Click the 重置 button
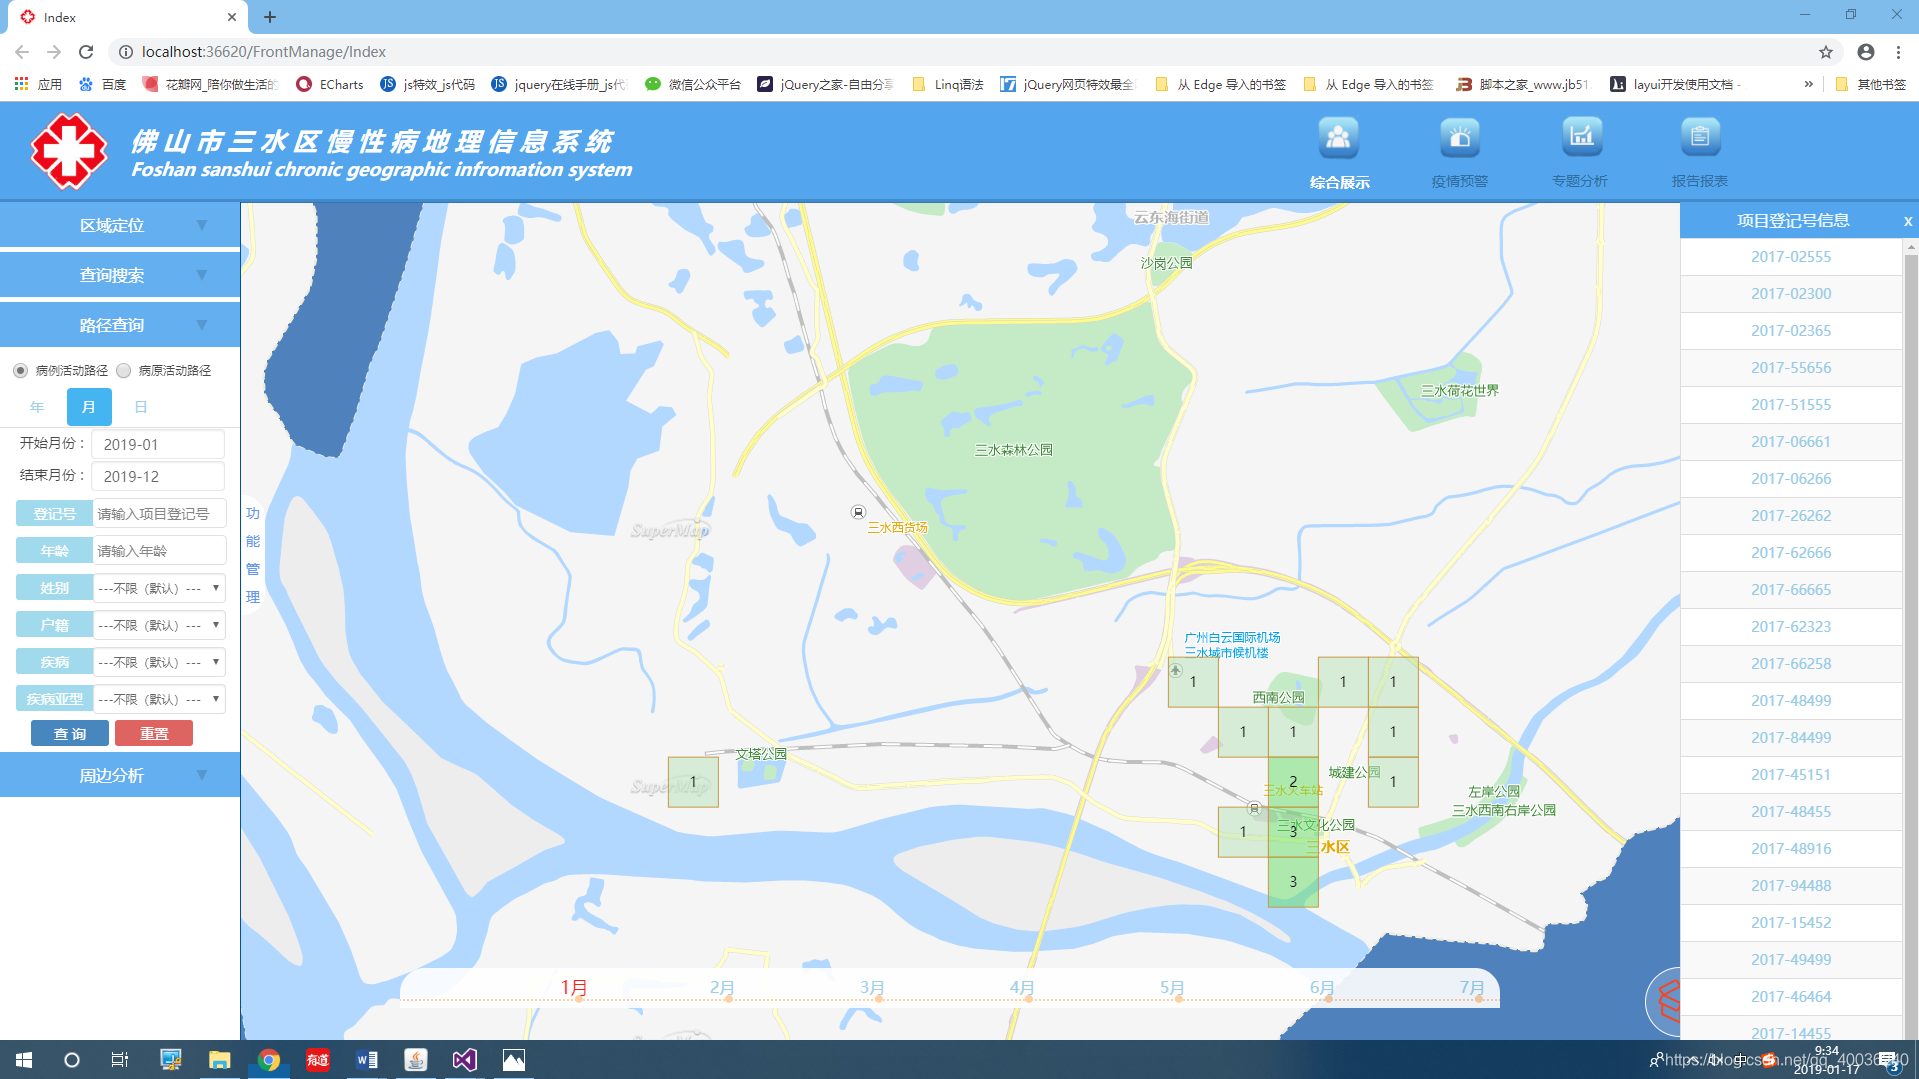The width and height of the screenshot is (1919, 1079). (154, 734)
